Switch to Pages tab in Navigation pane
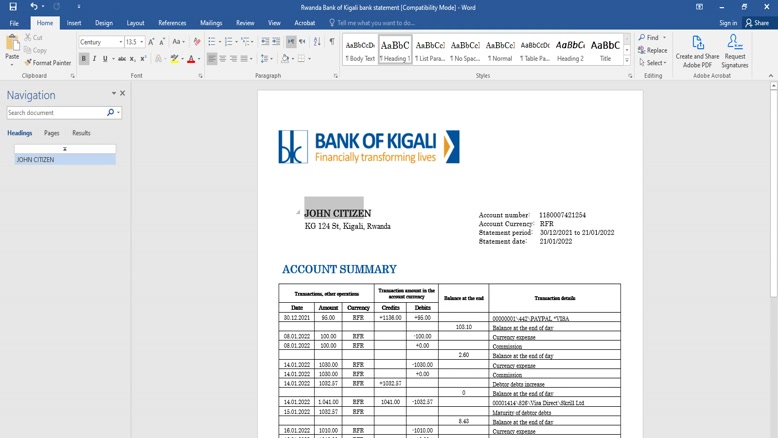Screen dimensions: 778x438 (51, 133)
